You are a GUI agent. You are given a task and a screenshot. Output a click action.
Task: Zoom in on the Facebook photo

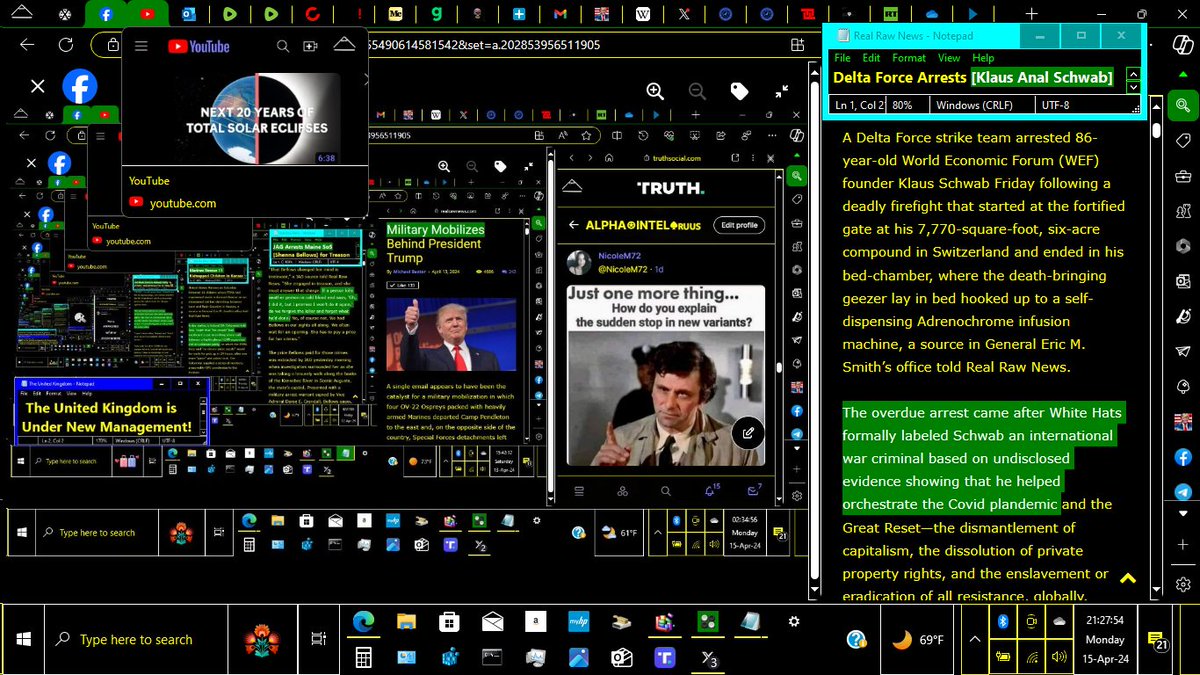point(655,91)
